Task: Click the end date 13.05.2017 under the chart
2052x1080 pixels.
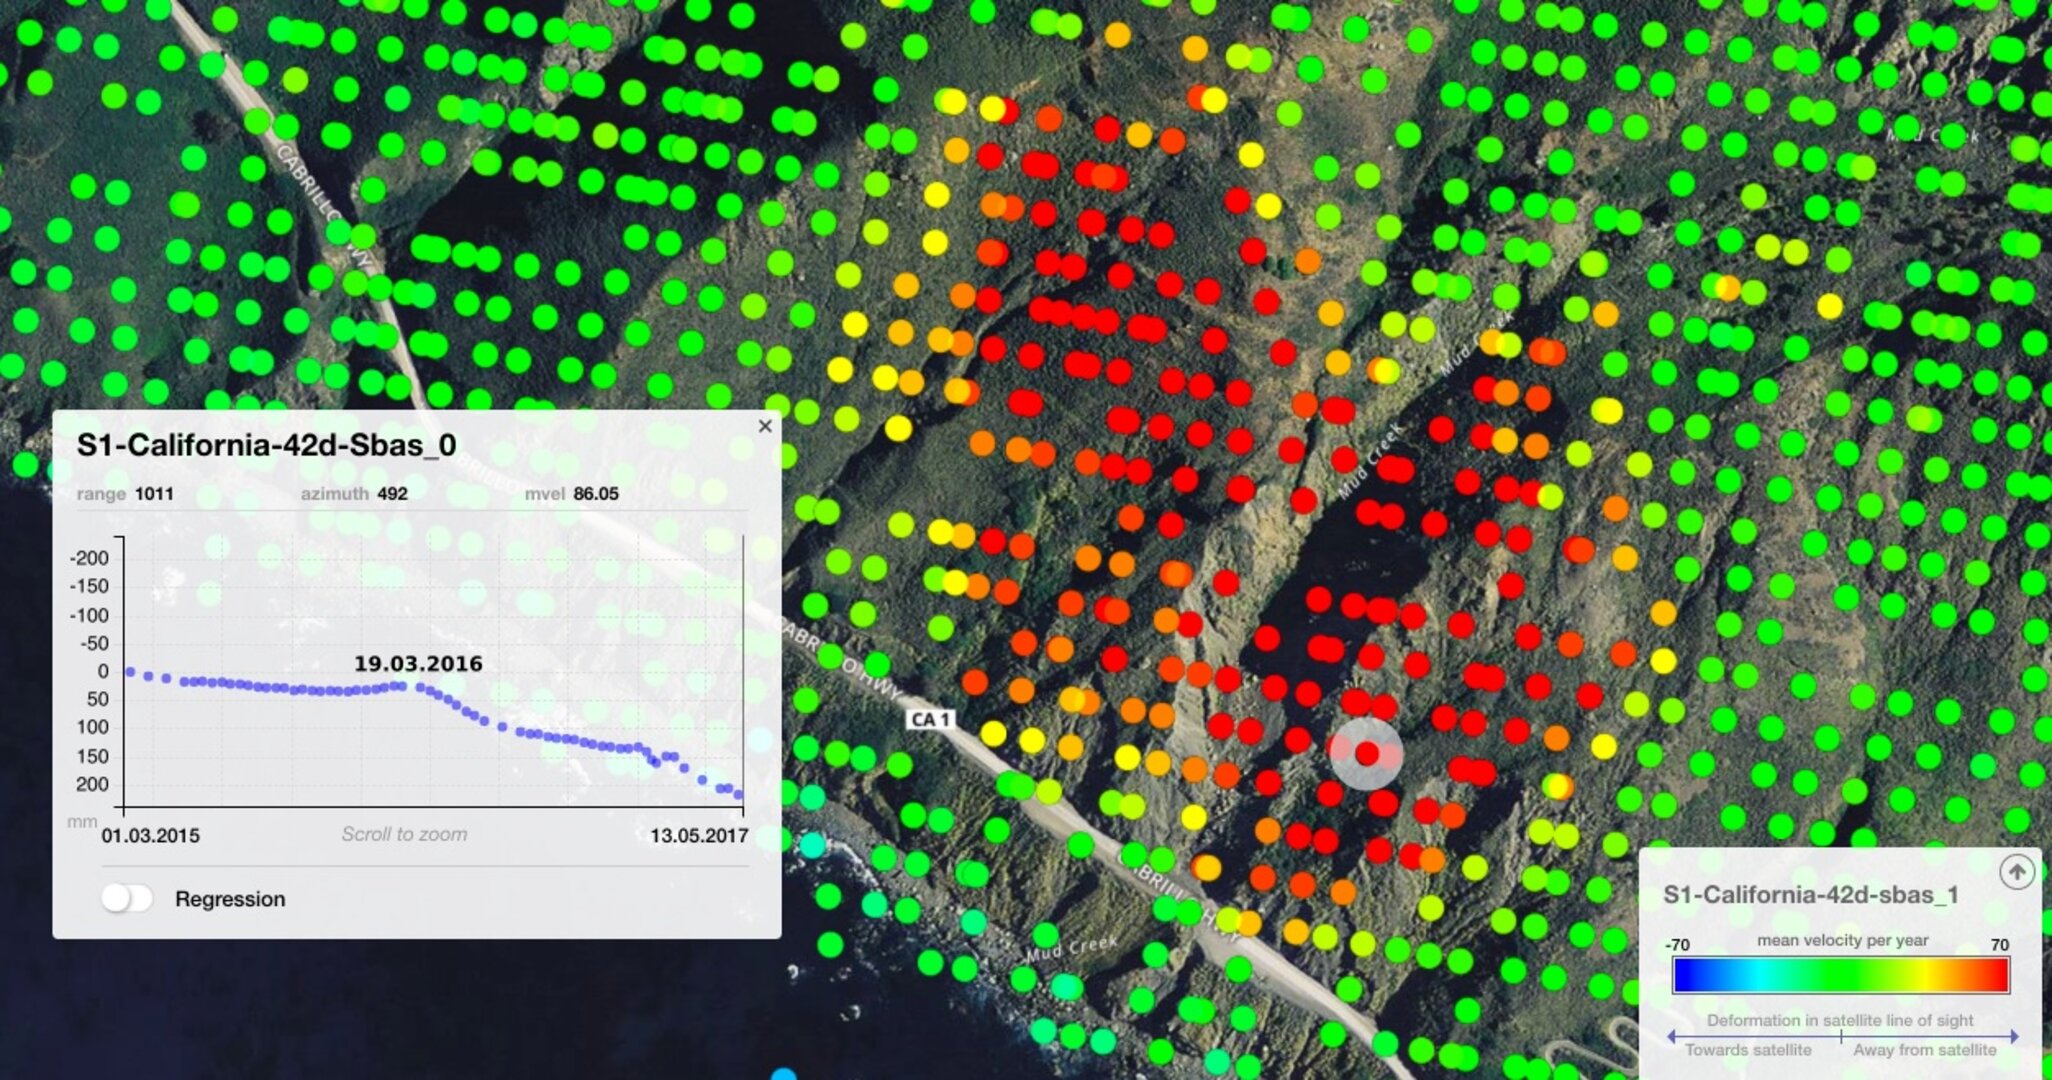Action: 699,836
